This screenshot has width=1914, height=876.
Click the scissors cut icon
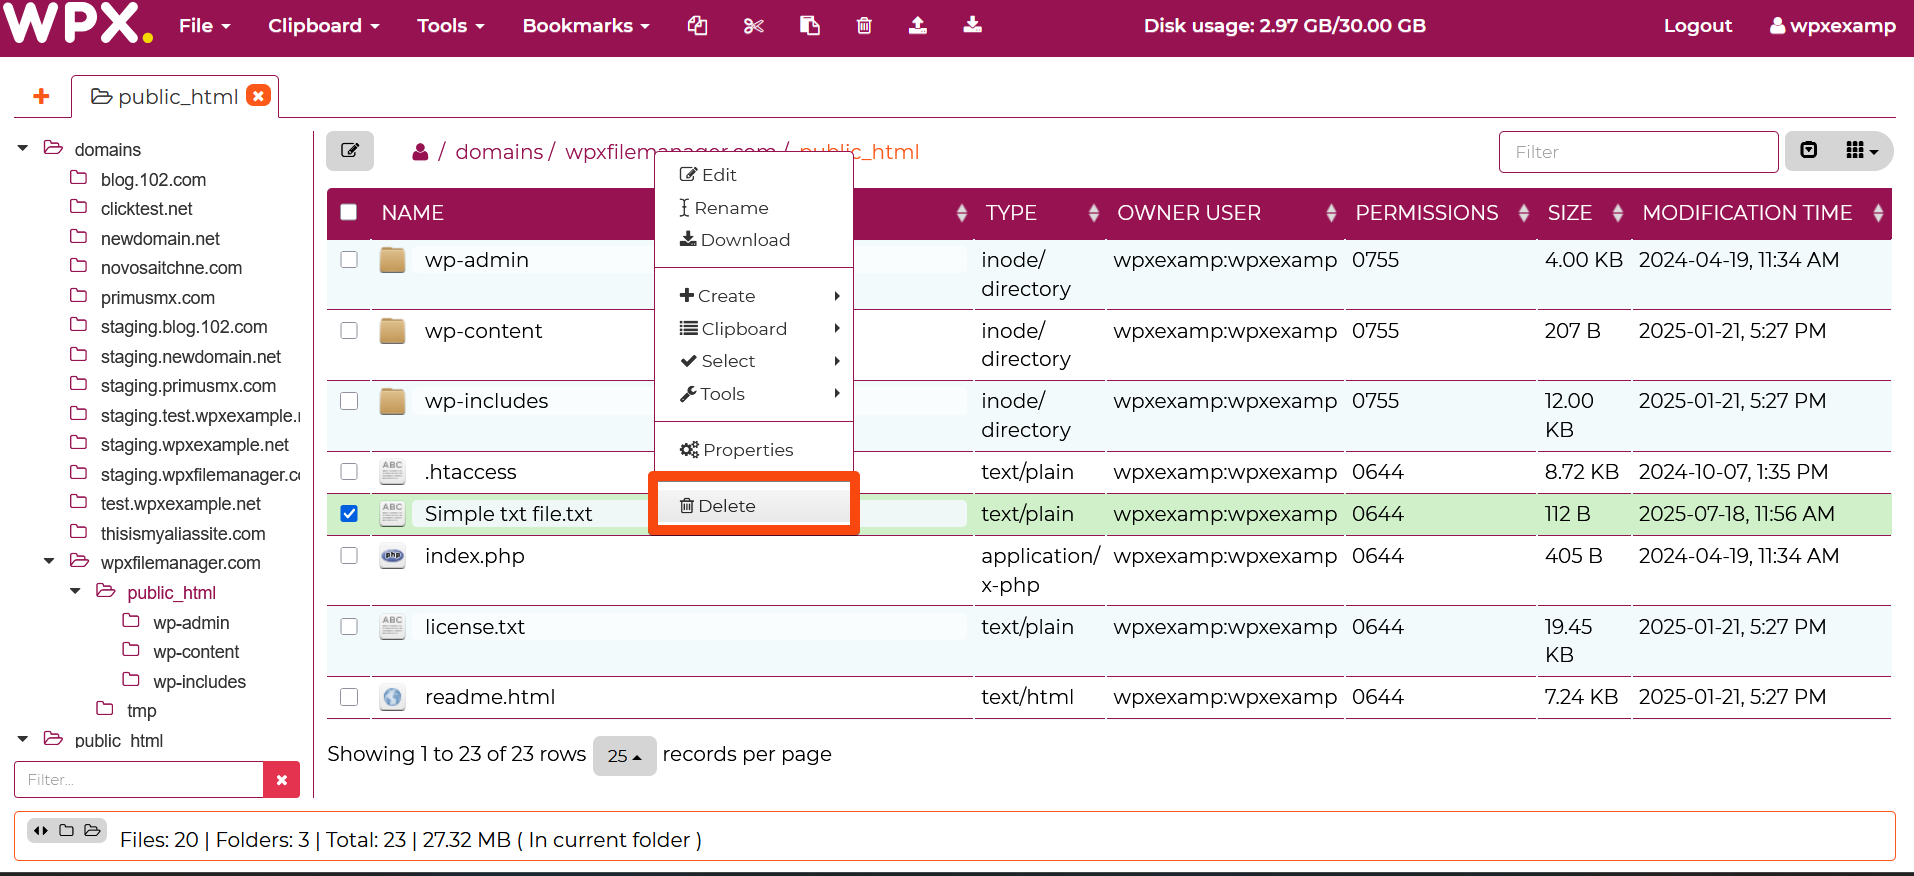(x=754, y=26)
